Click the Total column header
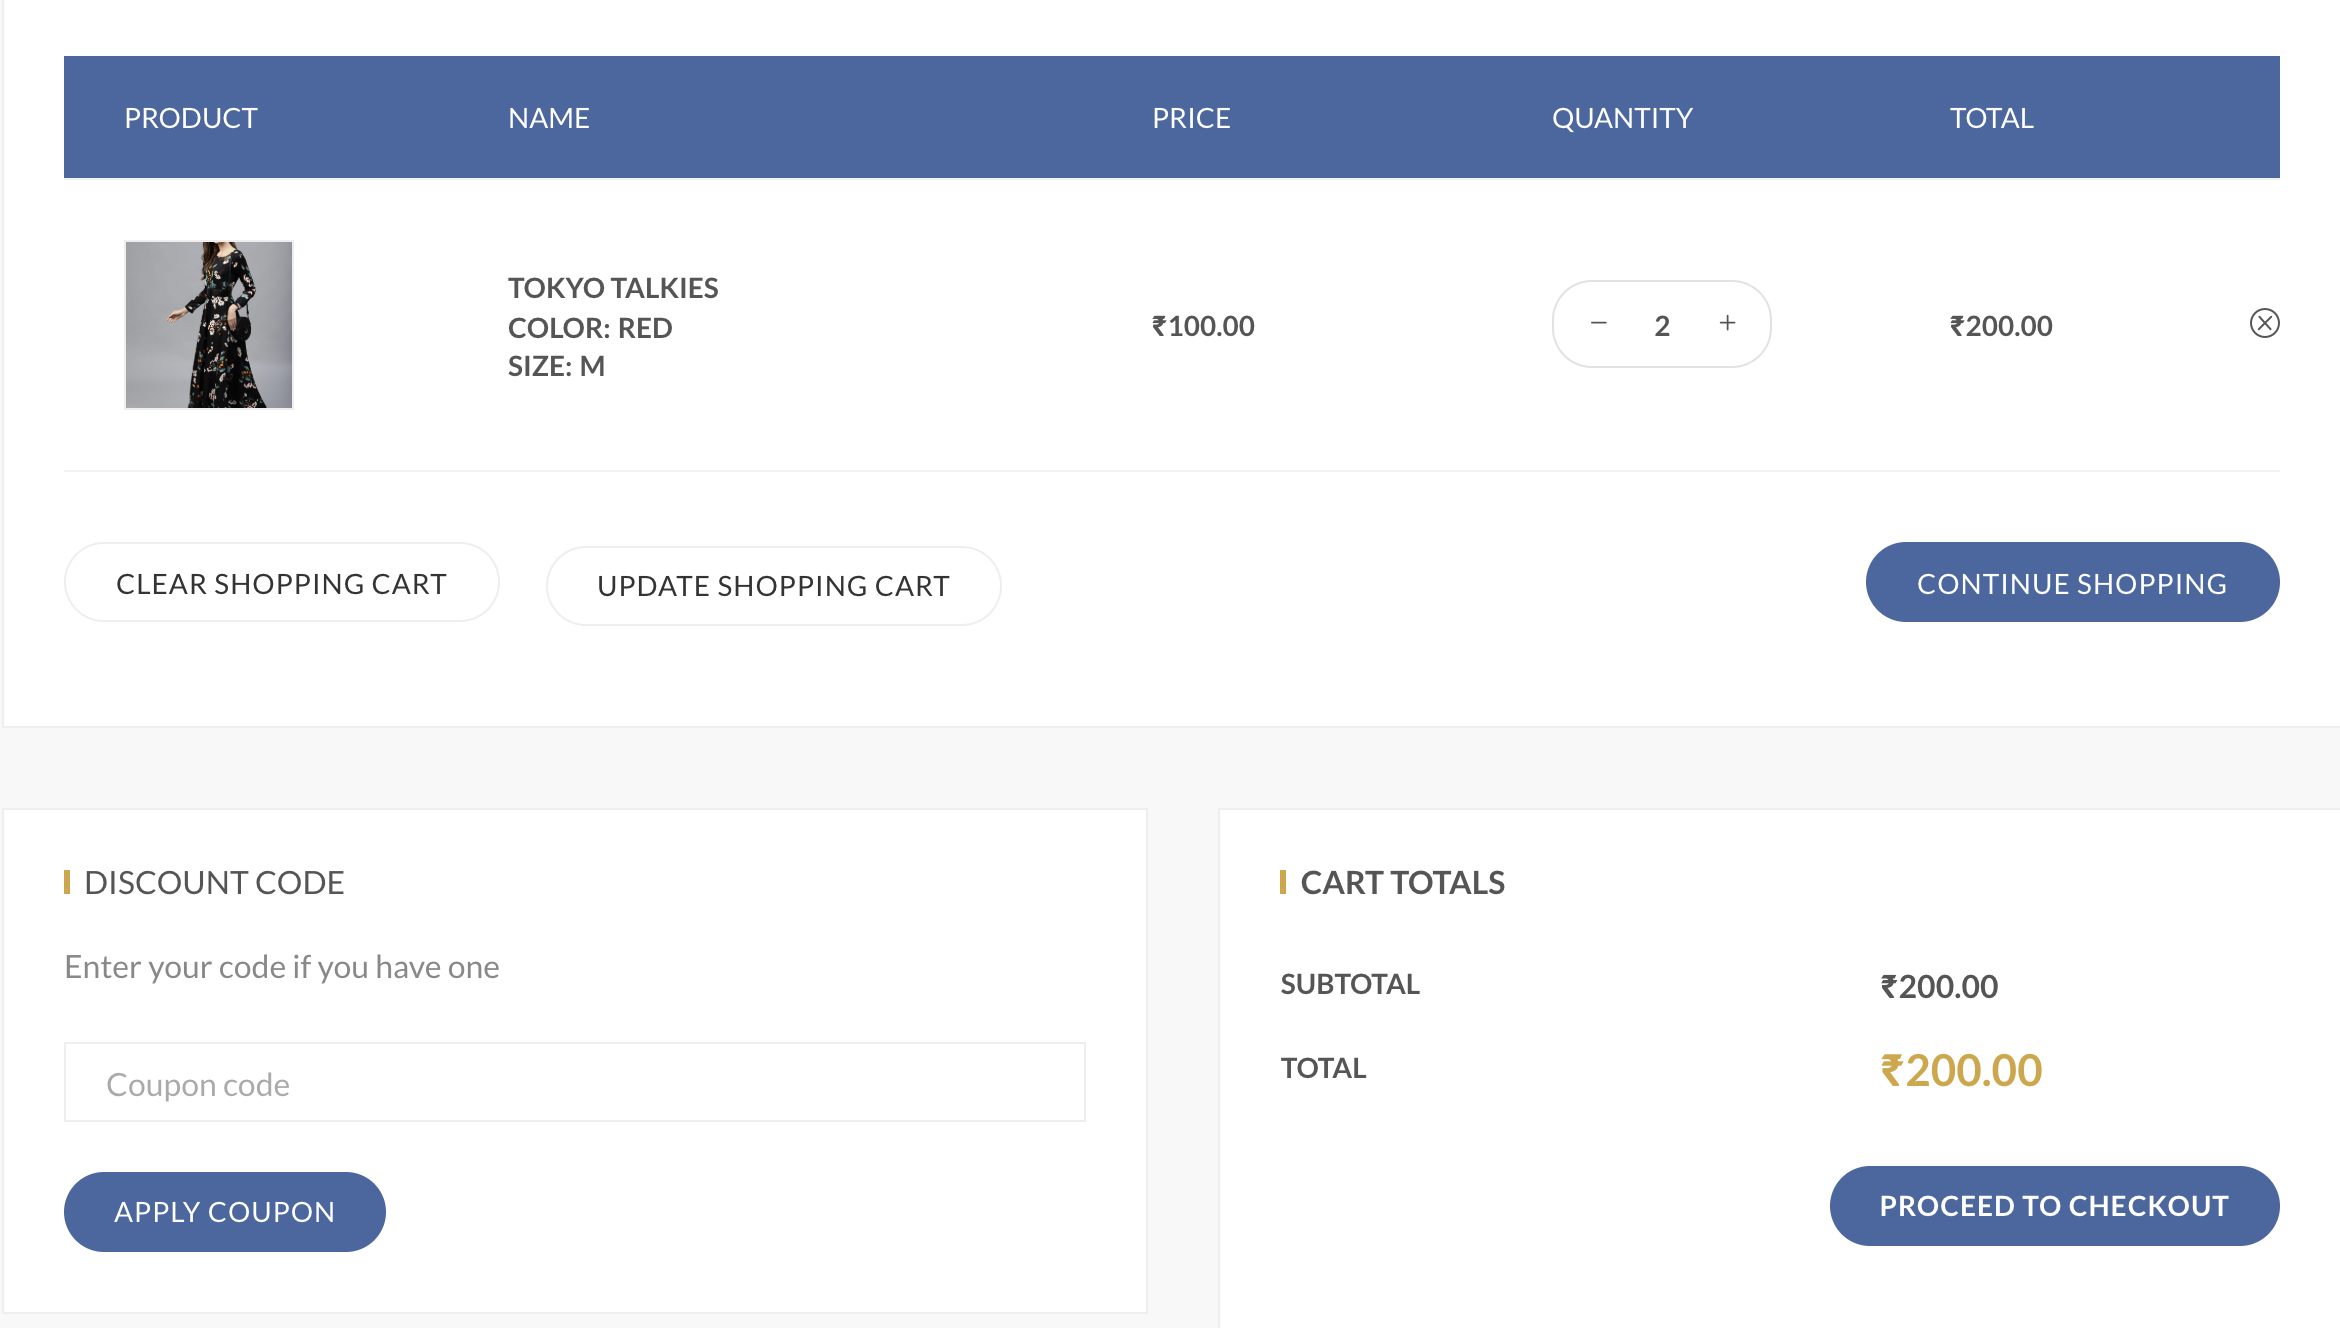This screenshot has width=2340, height=1328. click(x=1991, y=118)
